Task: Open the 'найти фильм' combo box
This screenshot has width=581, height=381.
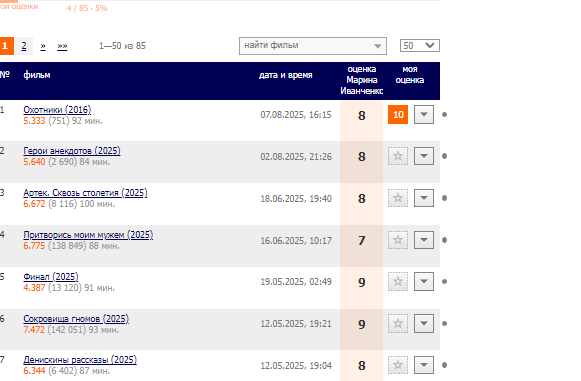Action: (313, 46)
